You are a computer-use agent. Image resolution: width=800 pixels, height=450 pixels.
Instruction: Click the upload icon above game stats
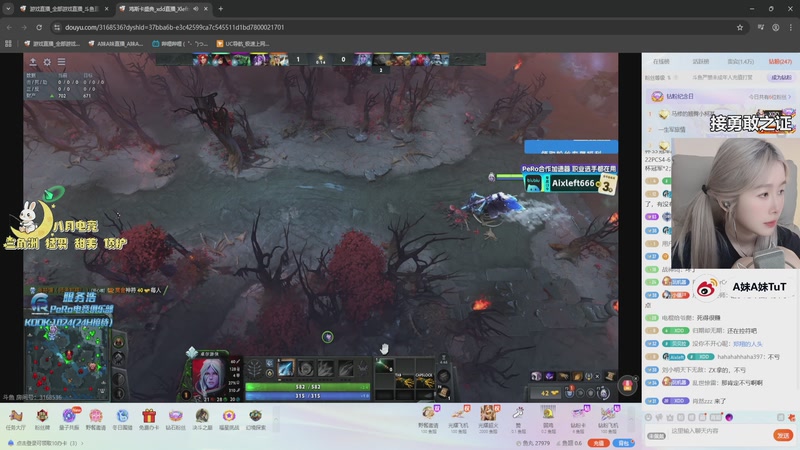(33, 62)
